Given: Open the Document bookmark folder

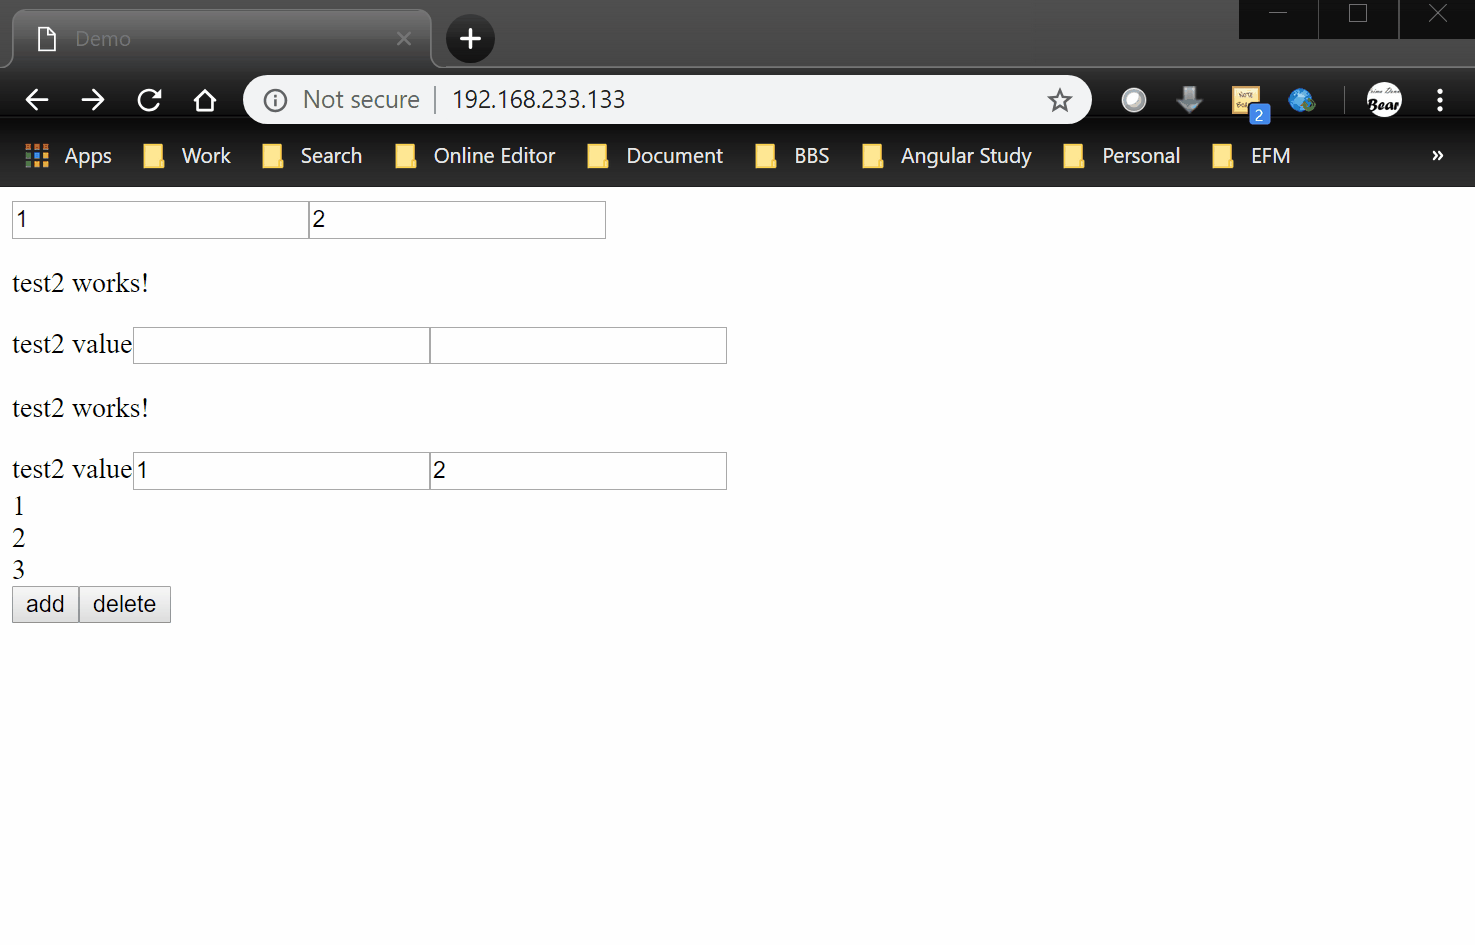Looking at the screenshot, I should [655, 156].
